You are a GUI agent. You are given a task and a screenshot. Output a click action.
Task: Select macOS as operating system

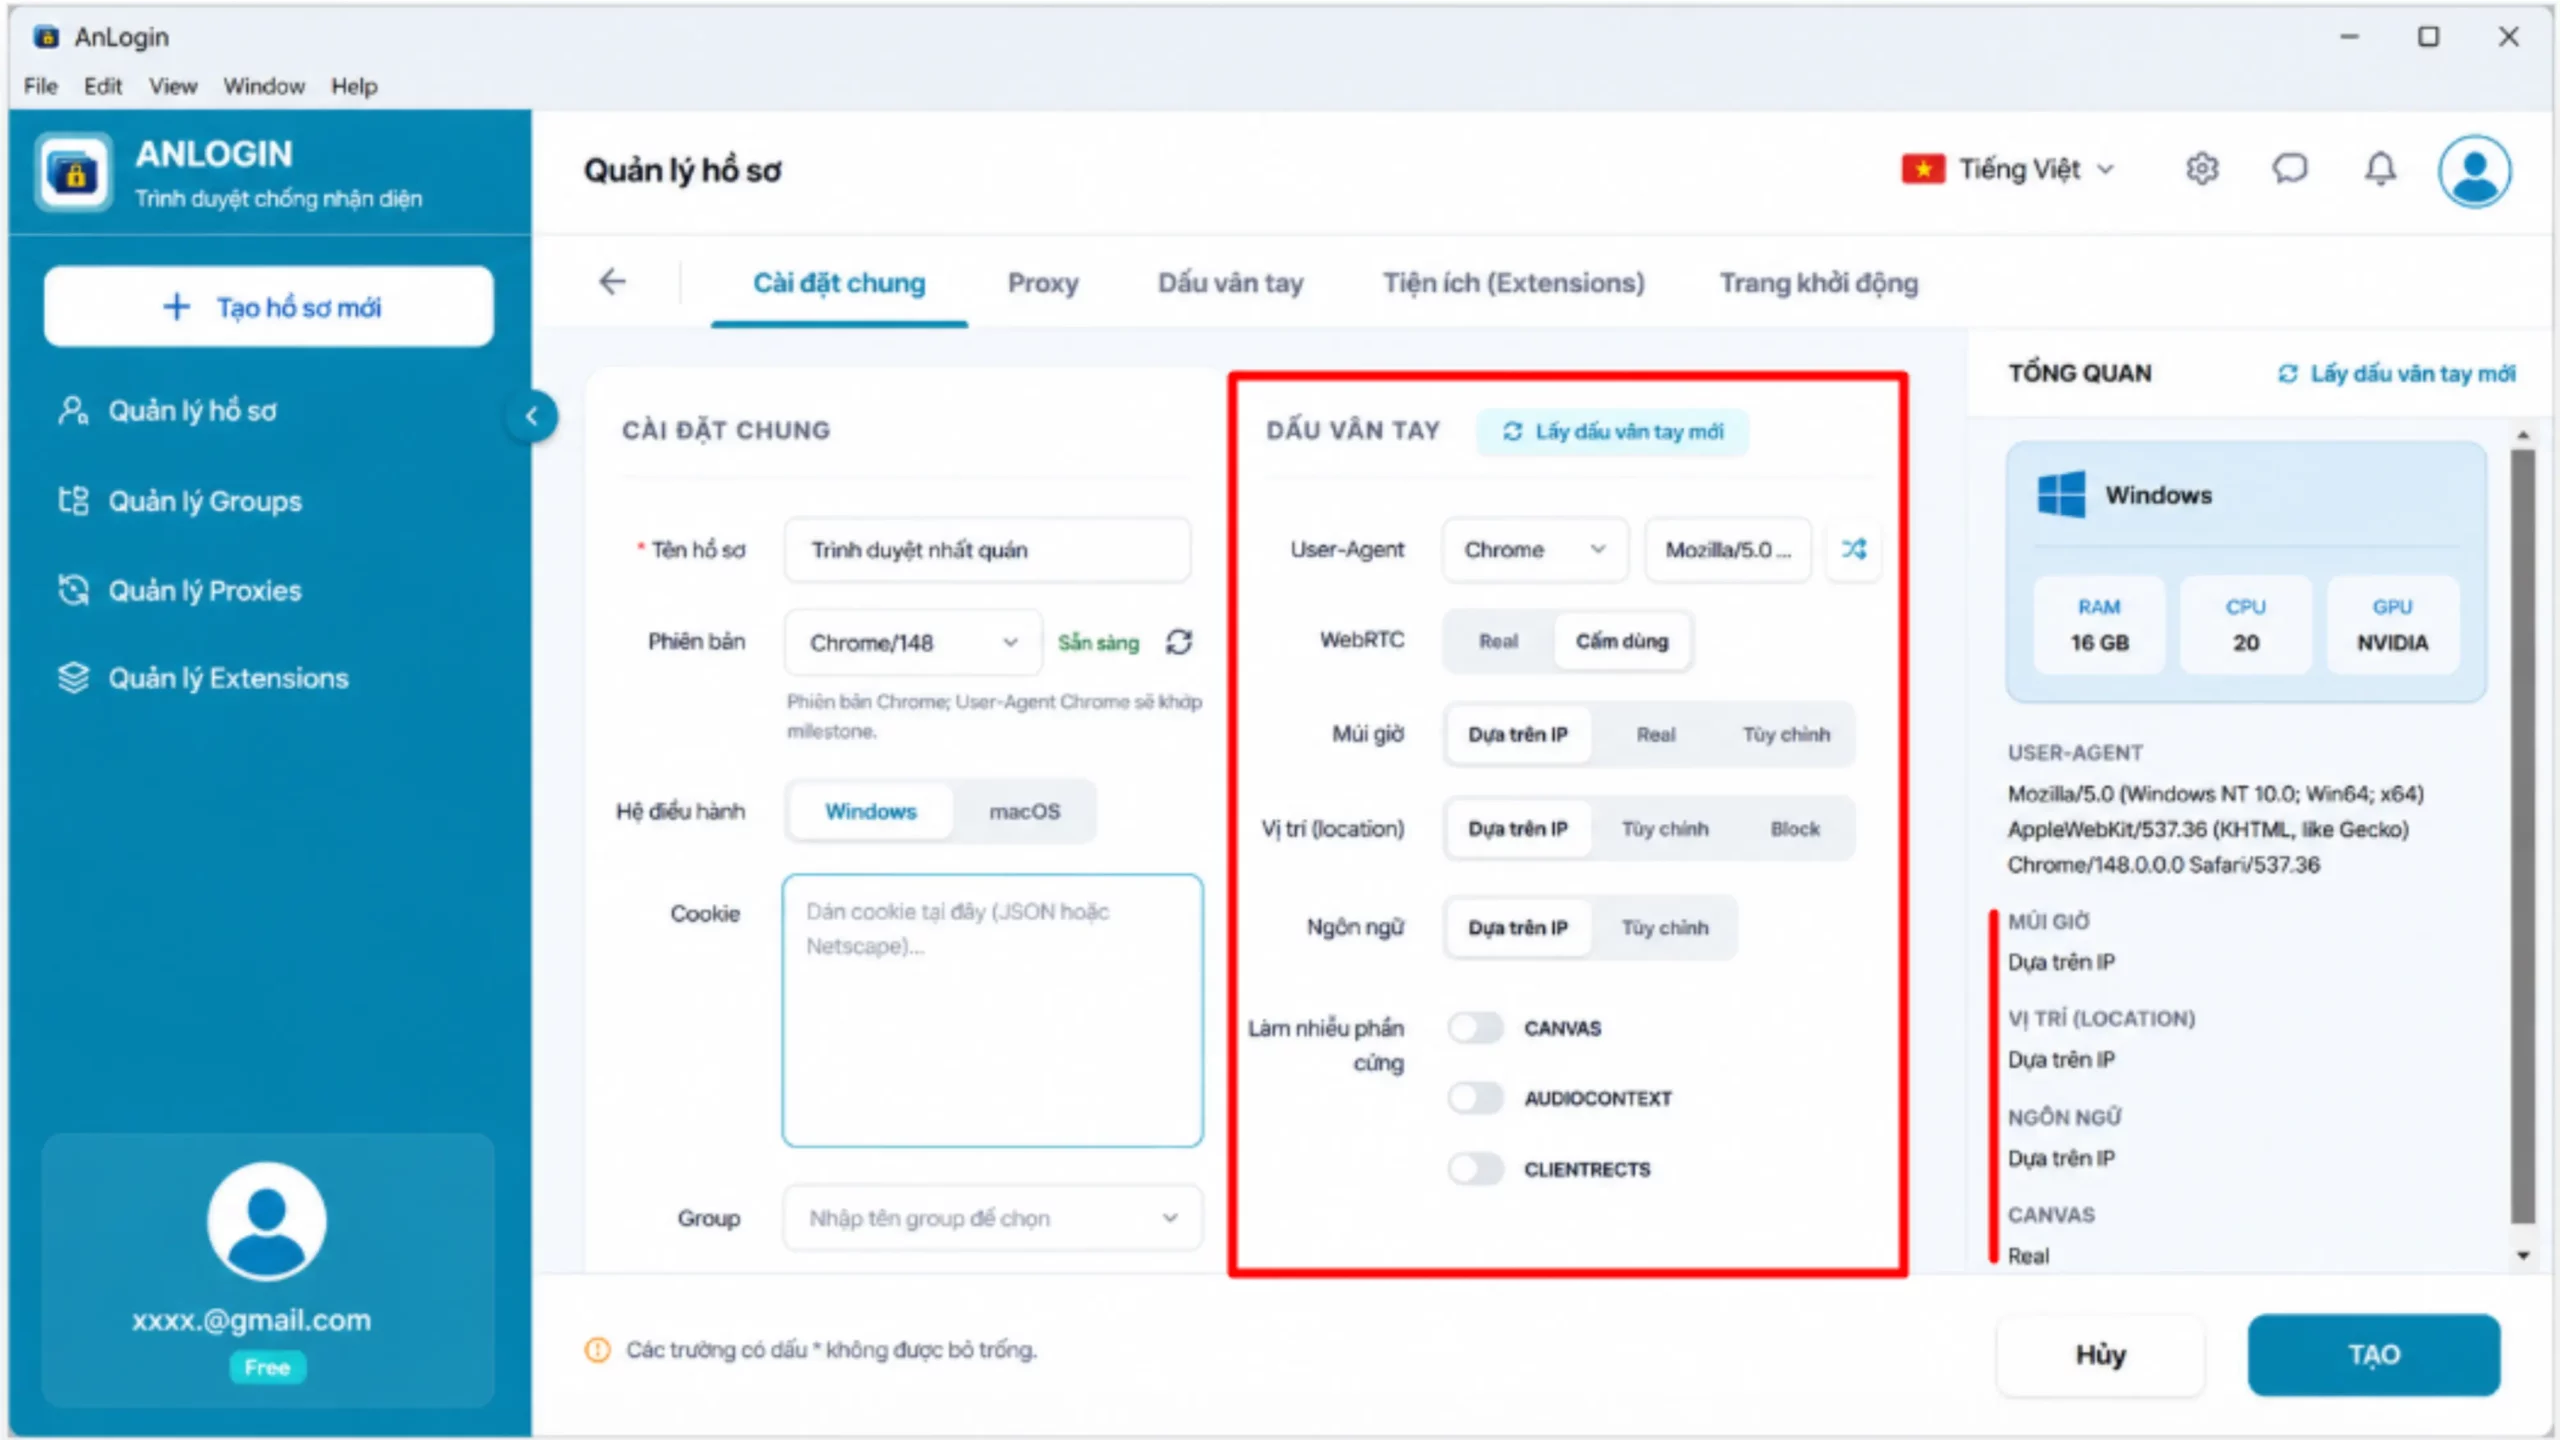click(1025, 811)
